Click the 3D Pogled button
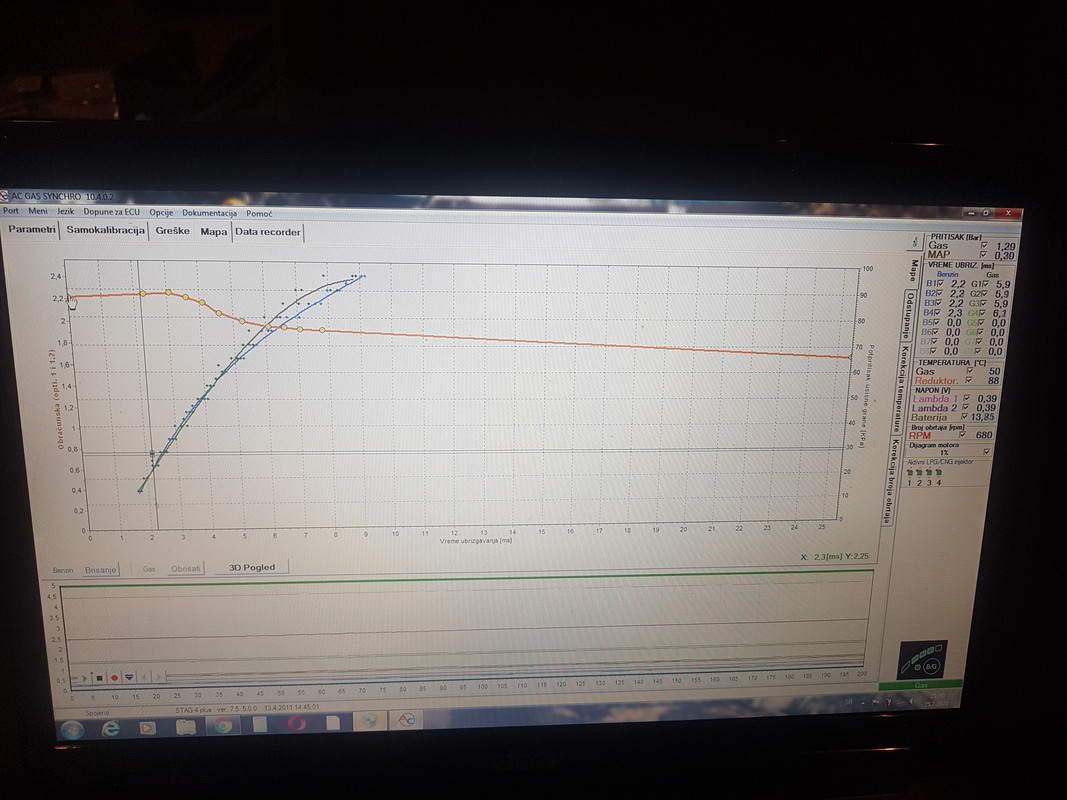Screen dimensions: 1067x800 (252, 567)
